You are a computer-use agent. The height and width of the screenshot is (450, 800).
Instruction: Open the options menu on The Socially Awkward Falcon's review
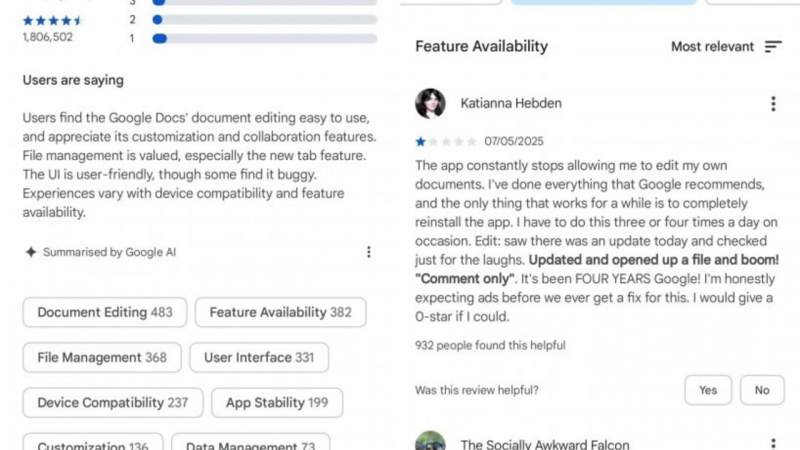click(773, 442)
